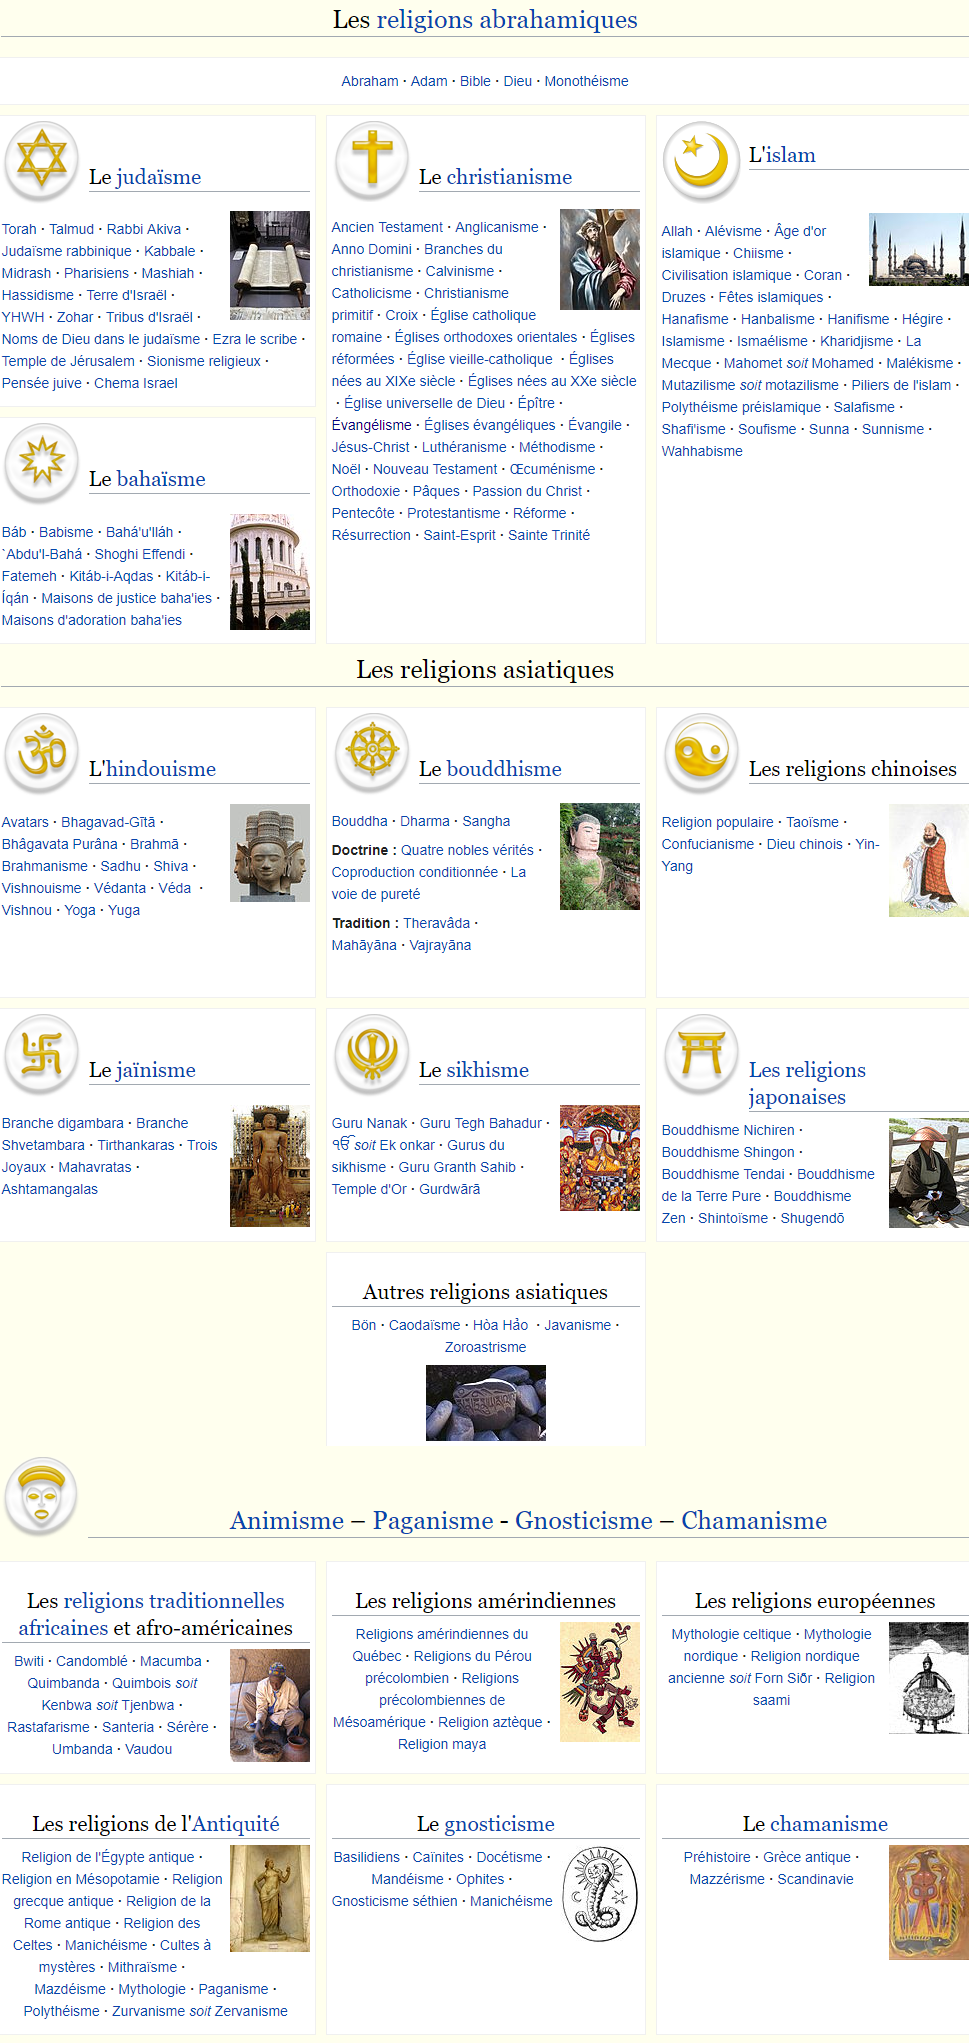The height and width of the screenshot is (2043, 969).
Task: Go to the Quatre nobles vérités link
Action: [467, 850]
